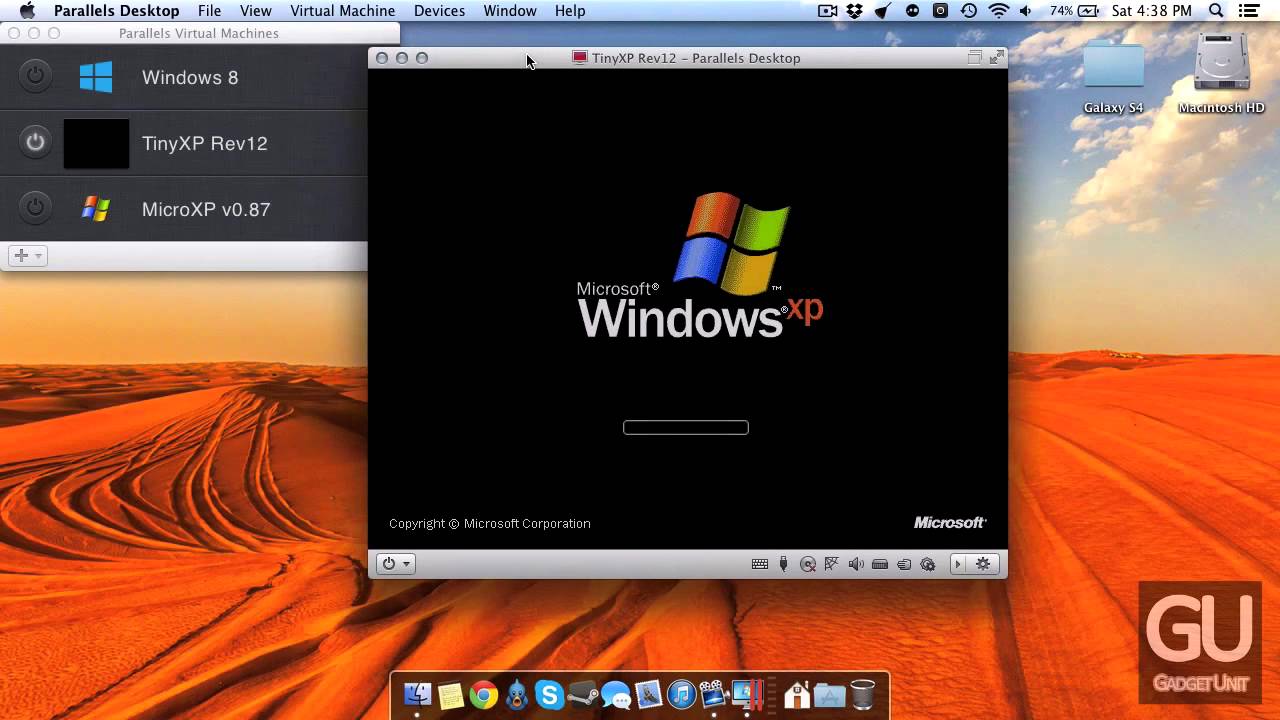Open the Wi-Fi status menu

998,11
